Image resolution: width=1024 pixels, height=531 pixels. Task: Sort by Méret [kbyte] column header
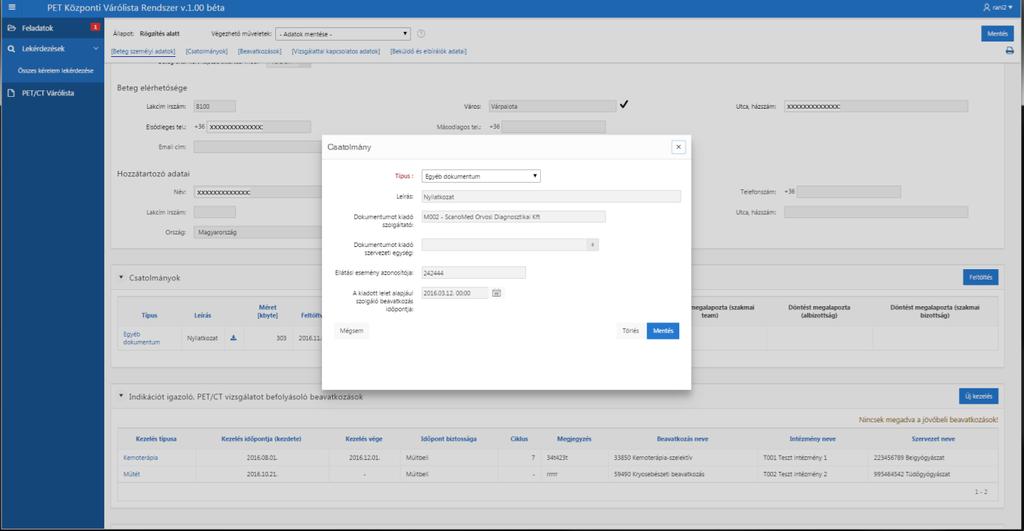tap(268, 312)
